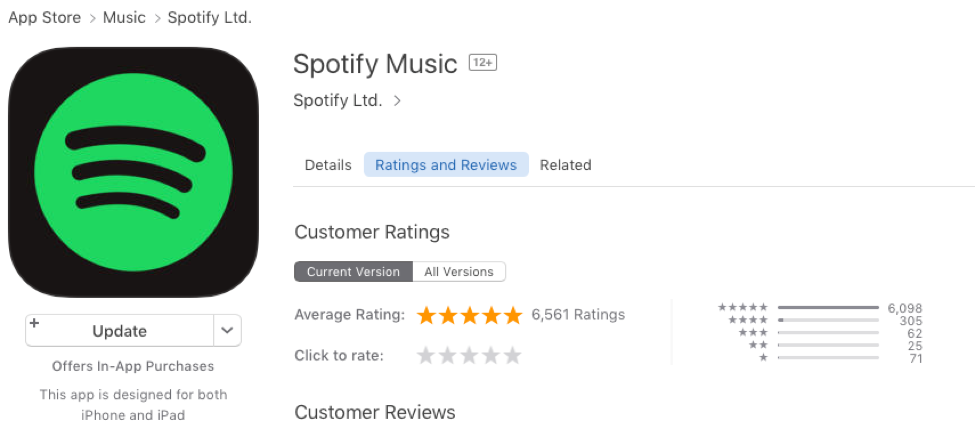Expand the Update button dropdown arrow
The image size is (975, 429).
coord(227,330)
